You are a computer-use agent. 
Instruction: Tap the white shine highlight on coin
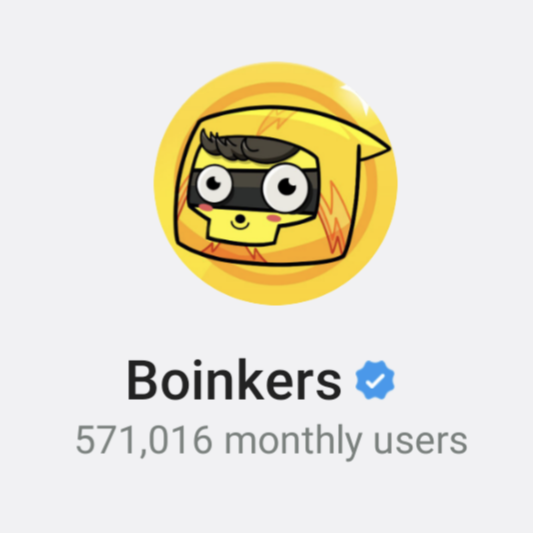click(x=356, y=99)
